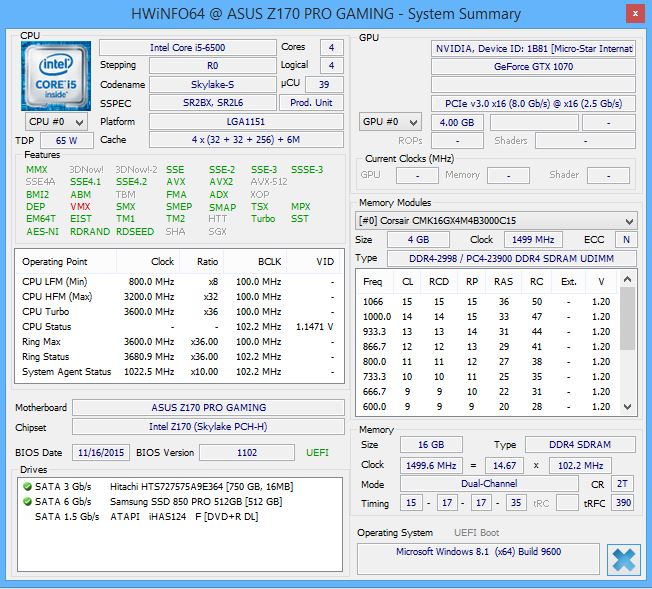The height and width of the screenshot is (589, 652).
Task: Click the module Clock 1499 MHz field
Action: click(533, 240)
